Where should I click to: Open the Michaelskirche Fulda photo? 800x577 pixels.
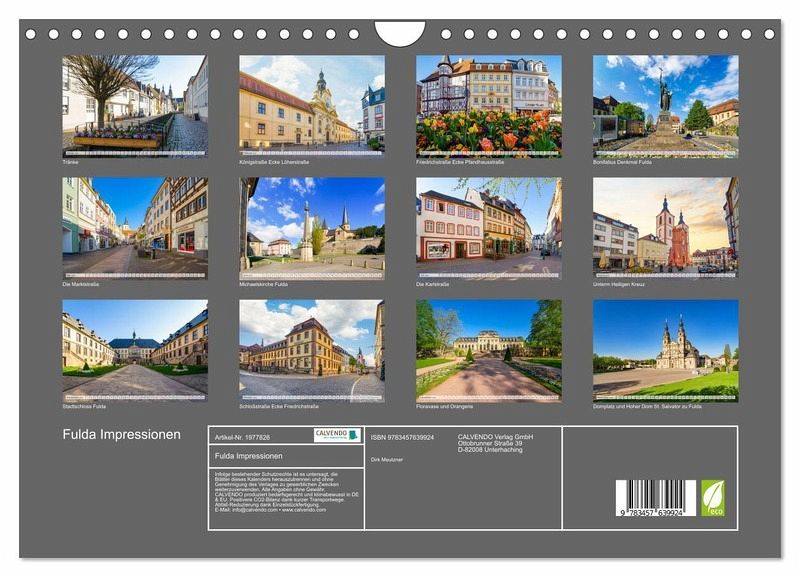[312, 228]
